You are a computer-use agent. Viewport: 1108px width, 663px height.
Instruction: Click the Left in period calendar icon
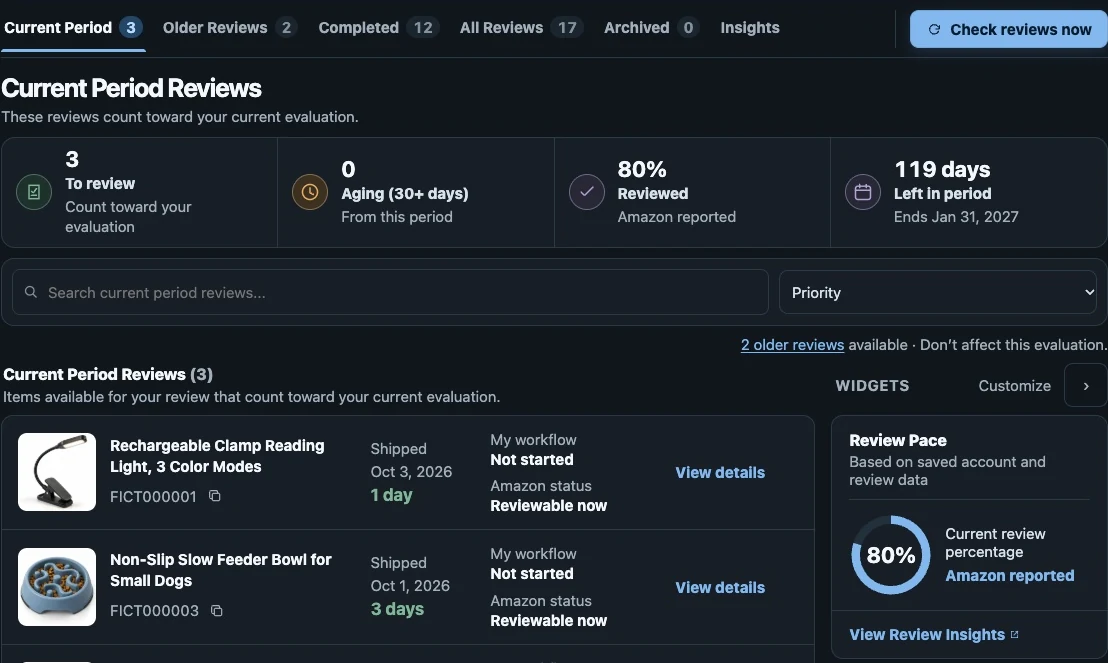[863, 192]
